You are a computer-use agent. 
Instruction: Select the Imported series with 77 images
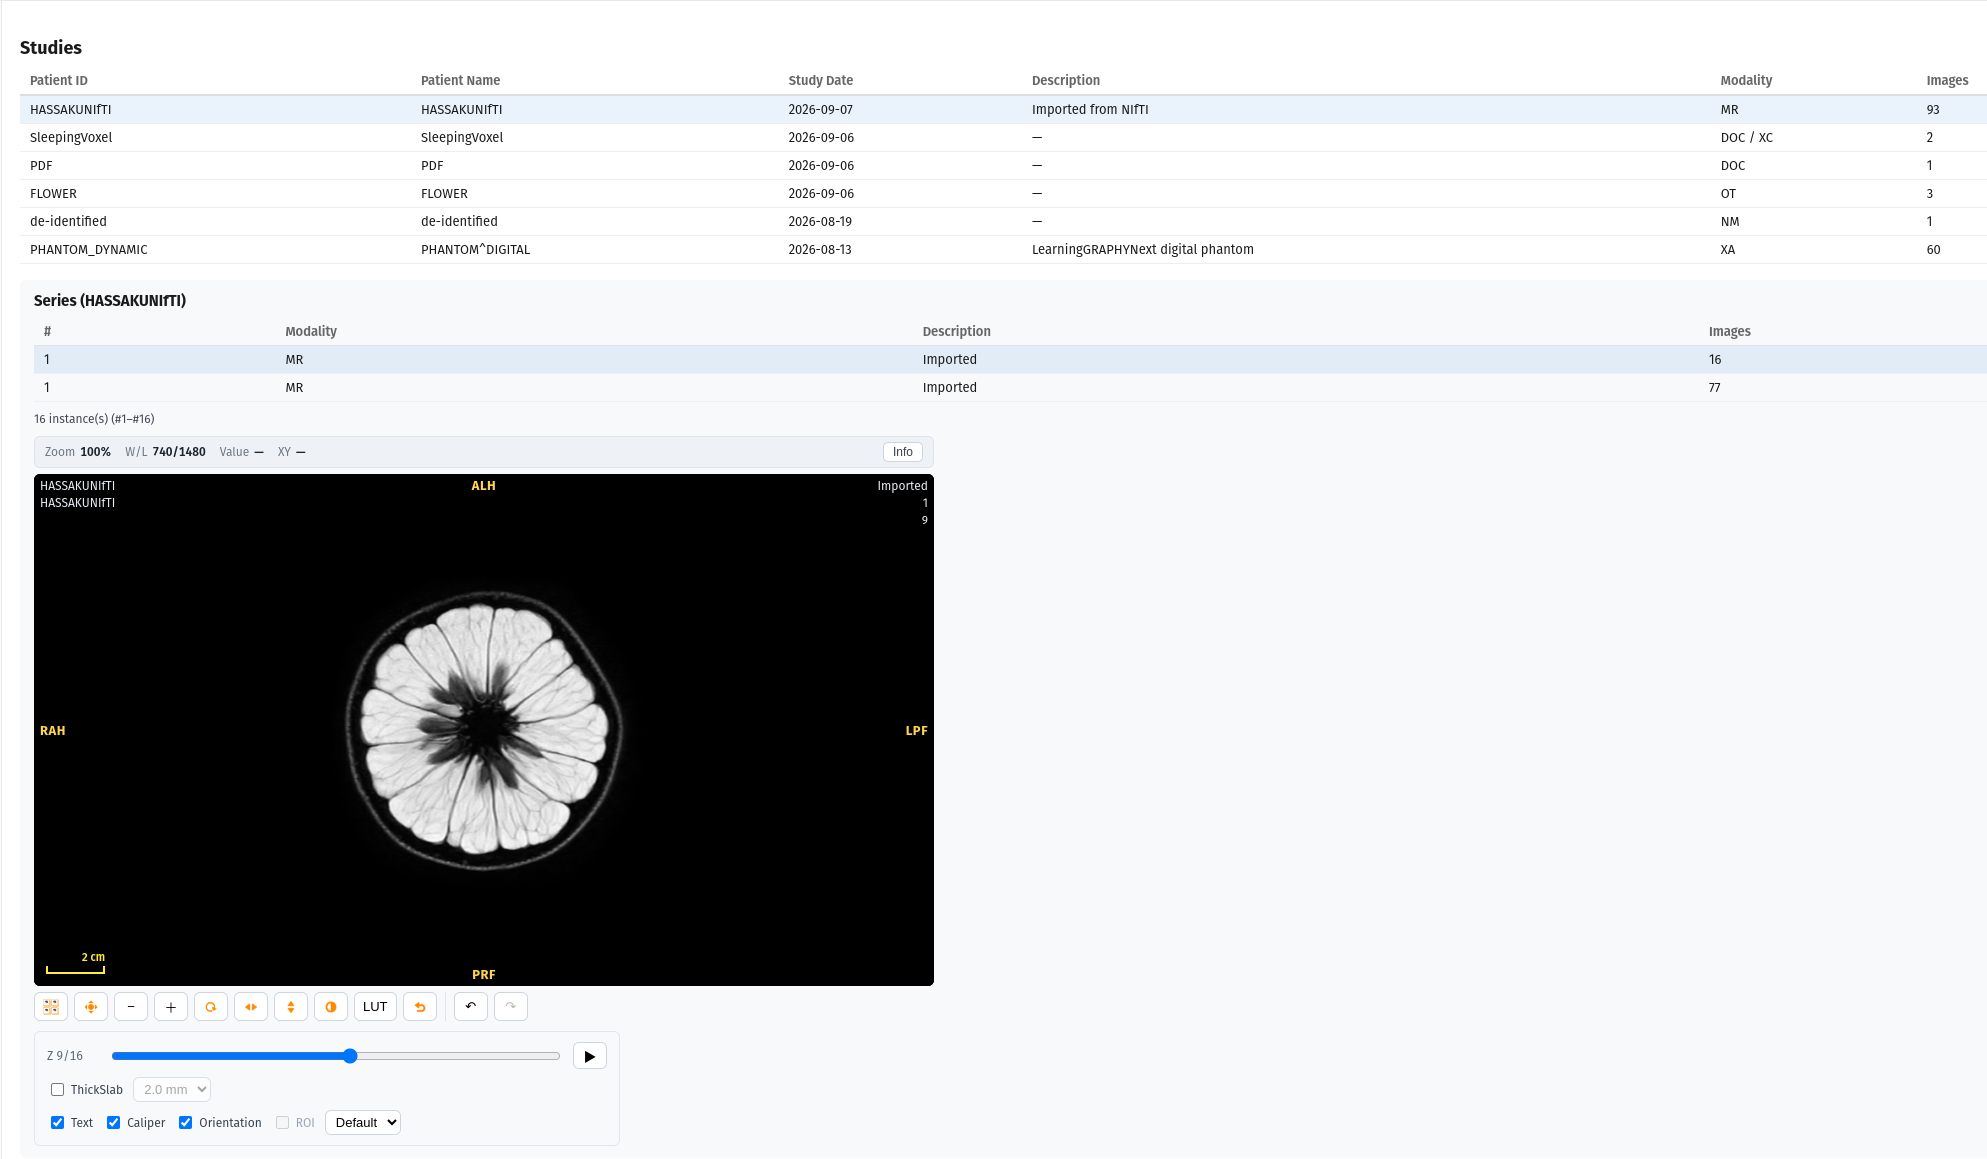[x=1010, y=388]
